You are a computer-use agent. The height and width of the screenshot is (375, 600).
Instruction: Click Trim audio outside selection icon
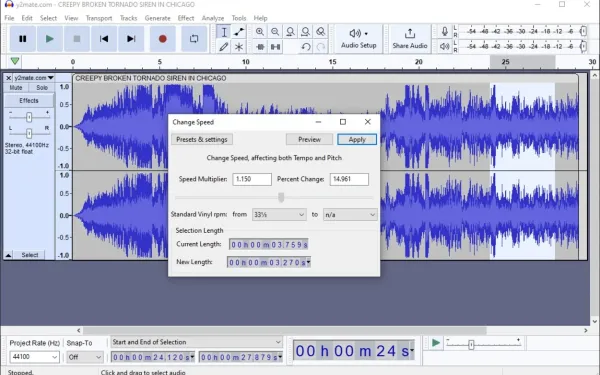click(260, 47)
